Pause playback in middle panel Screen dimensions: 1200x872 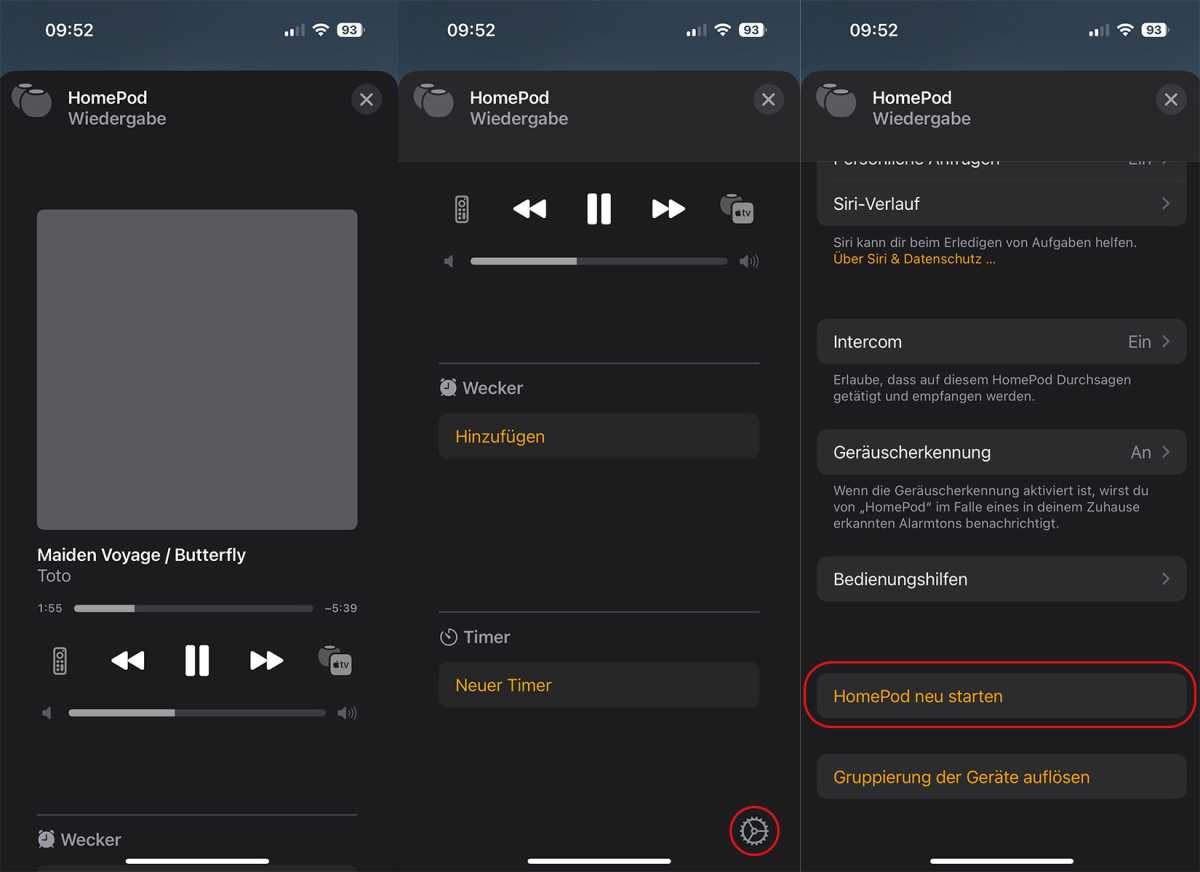[x=599, y=208]
